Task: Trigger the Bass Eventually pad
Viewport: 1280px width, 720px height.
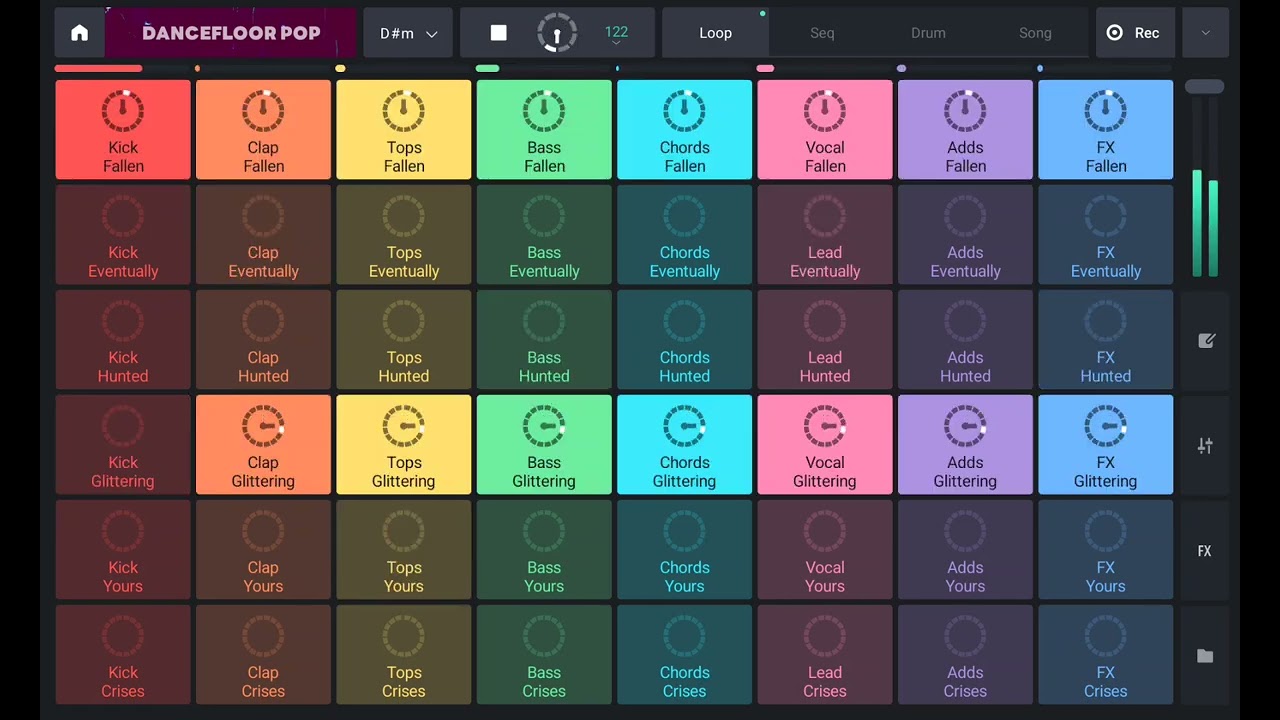Action: tap(544, 235)
